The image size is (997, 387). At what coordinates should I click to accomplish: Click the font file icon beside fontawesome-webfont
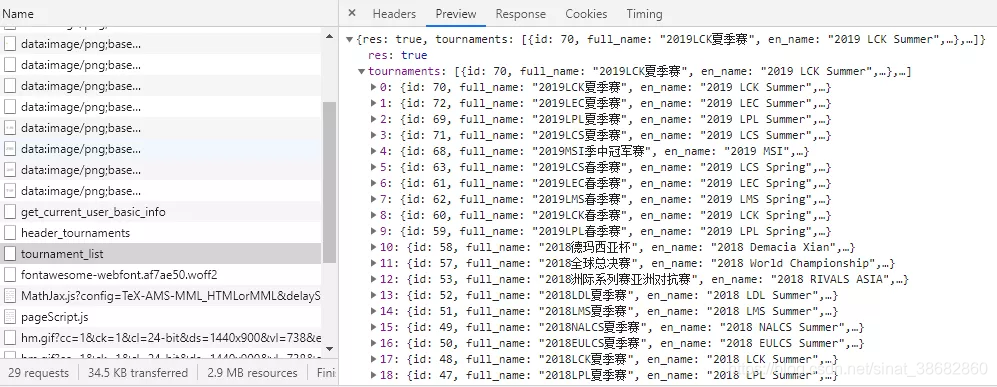(10, 275)
